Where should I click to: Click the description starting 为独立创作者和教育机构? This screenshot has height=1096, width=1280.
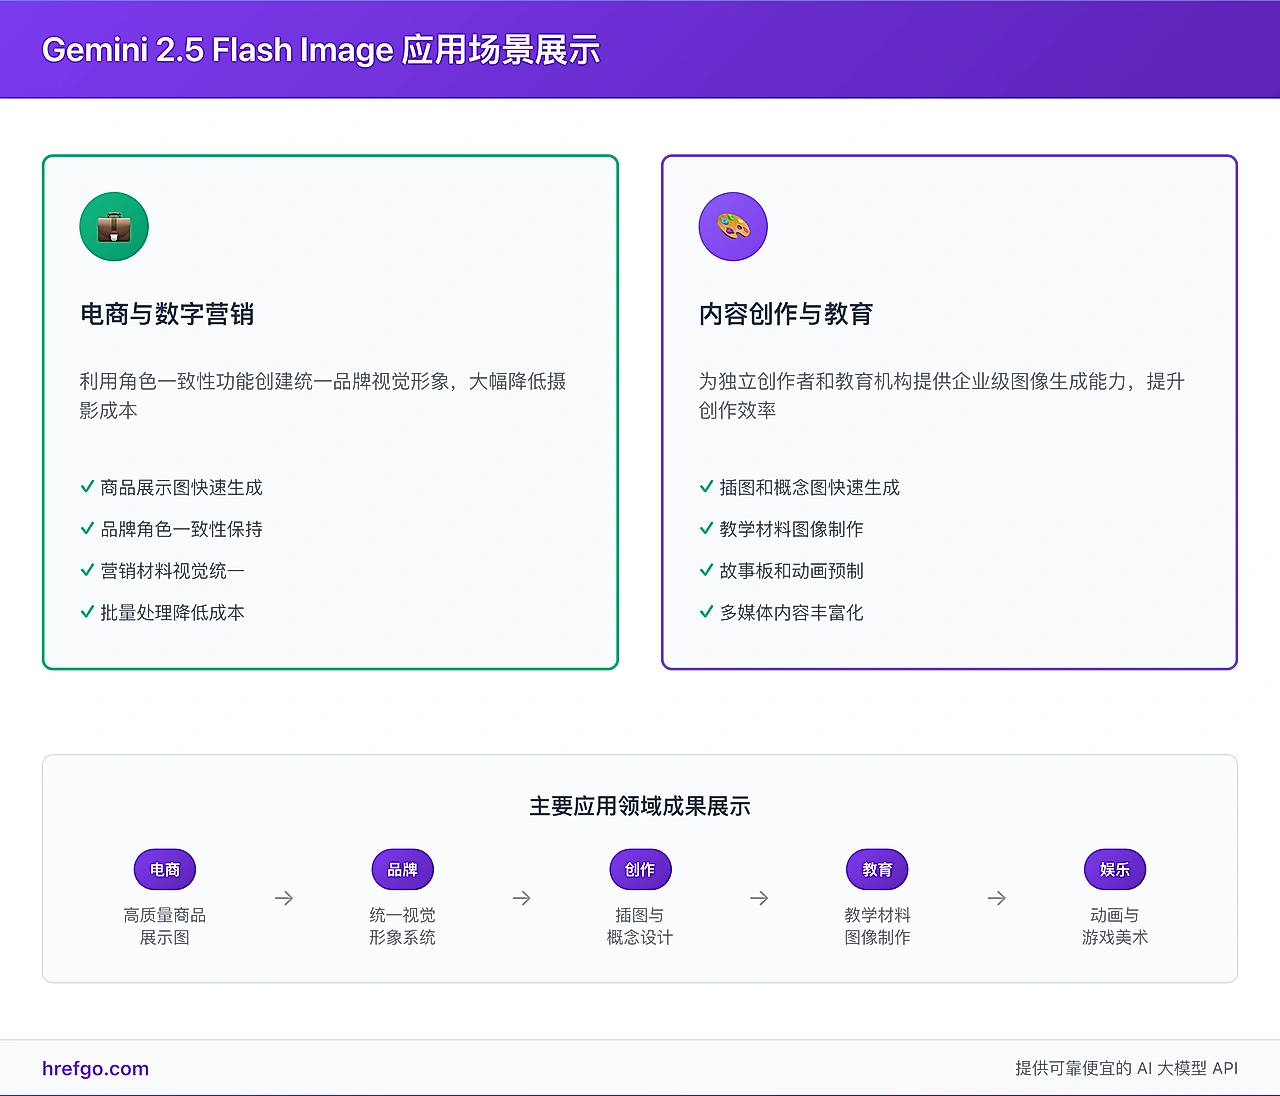[942, 396]
